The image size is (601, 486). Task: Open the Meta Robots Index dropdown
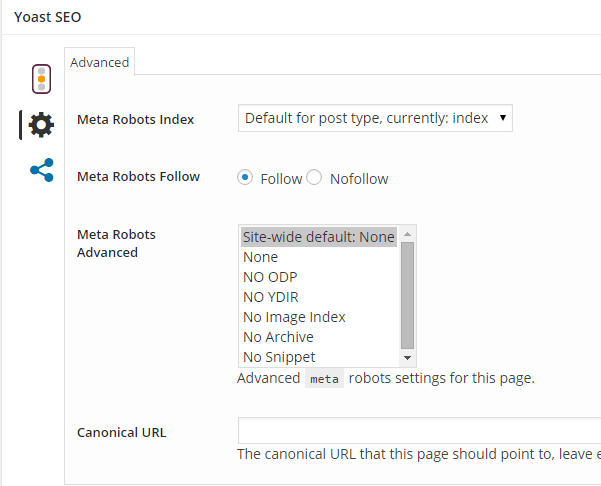pos(375,118)
